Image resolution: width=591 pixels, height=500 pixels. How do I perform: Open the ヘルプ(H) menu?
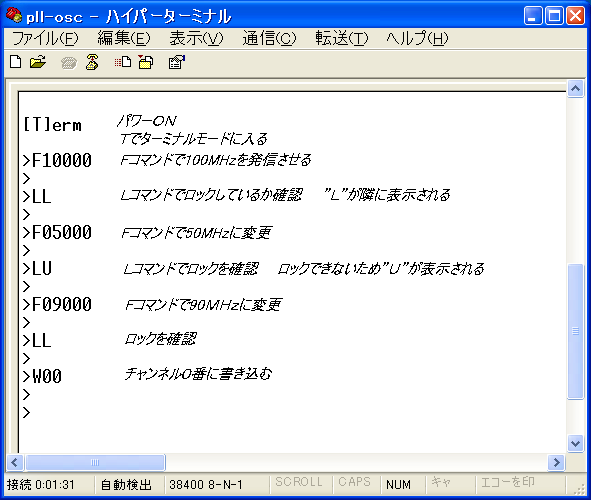417,38
